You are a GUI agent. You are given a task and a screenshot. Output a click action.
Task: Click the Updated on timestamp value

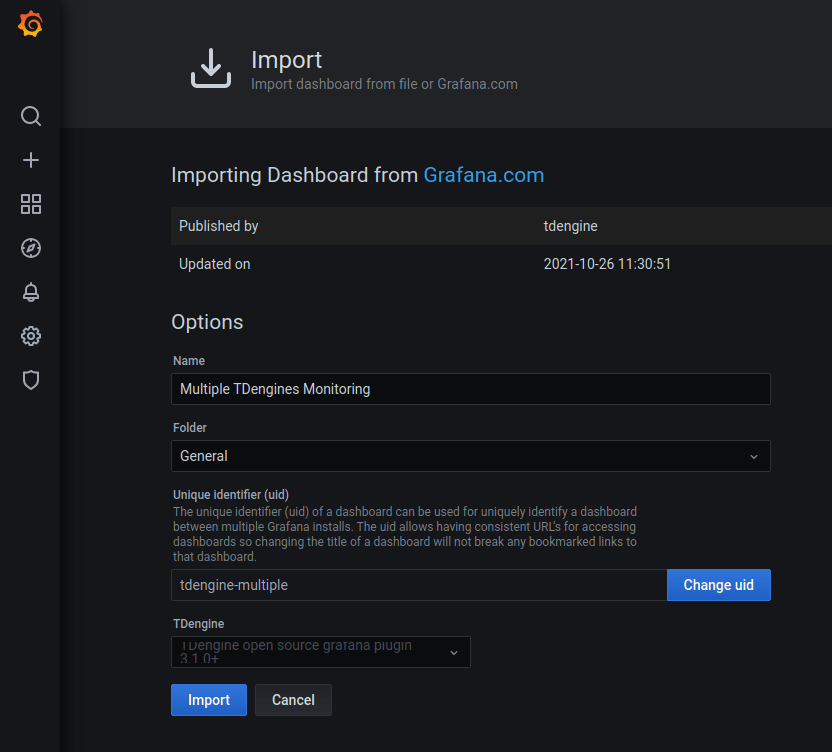pos(606,264)
